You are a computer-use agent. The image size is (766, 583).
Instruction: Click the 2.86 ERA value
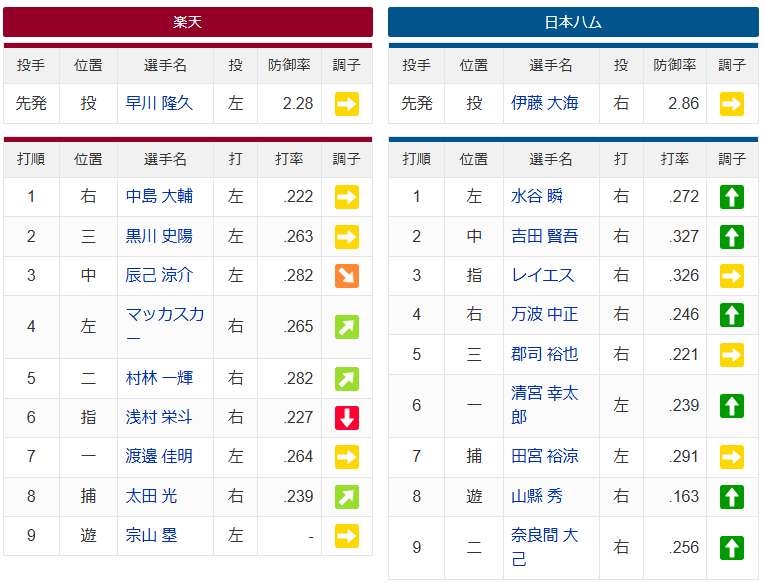coord(683,104)
